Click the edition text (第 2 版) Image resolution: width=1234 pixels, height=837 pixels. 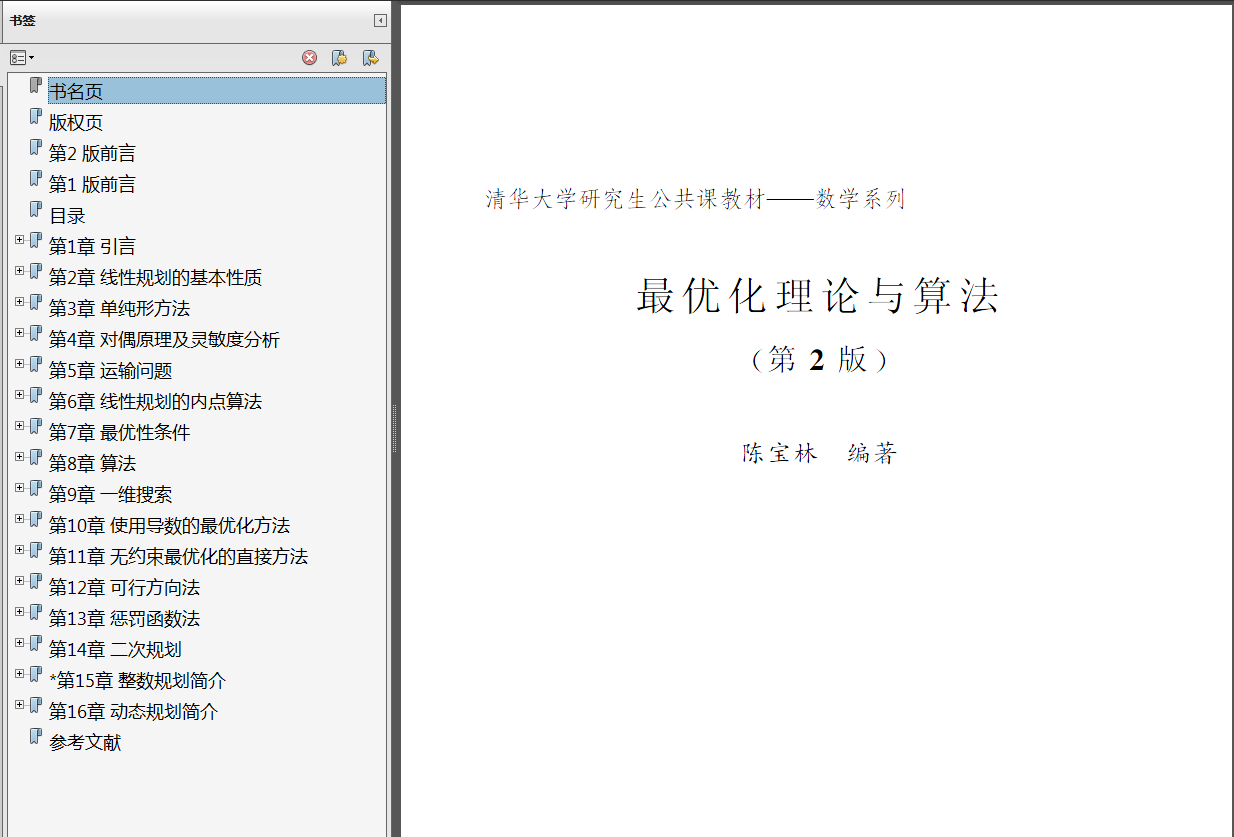pyautogui.click(x=818, y=360)
